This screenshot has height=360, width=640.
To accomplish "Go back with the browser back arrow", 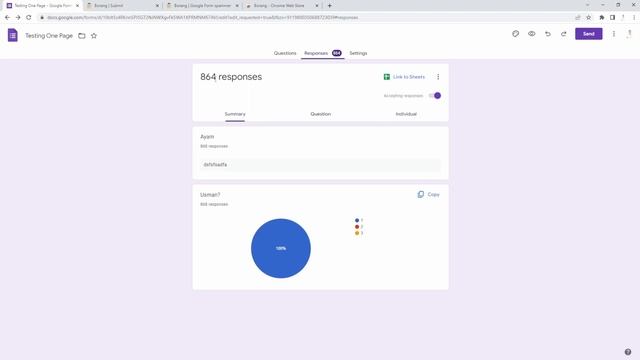I will [x=7, y=18].
